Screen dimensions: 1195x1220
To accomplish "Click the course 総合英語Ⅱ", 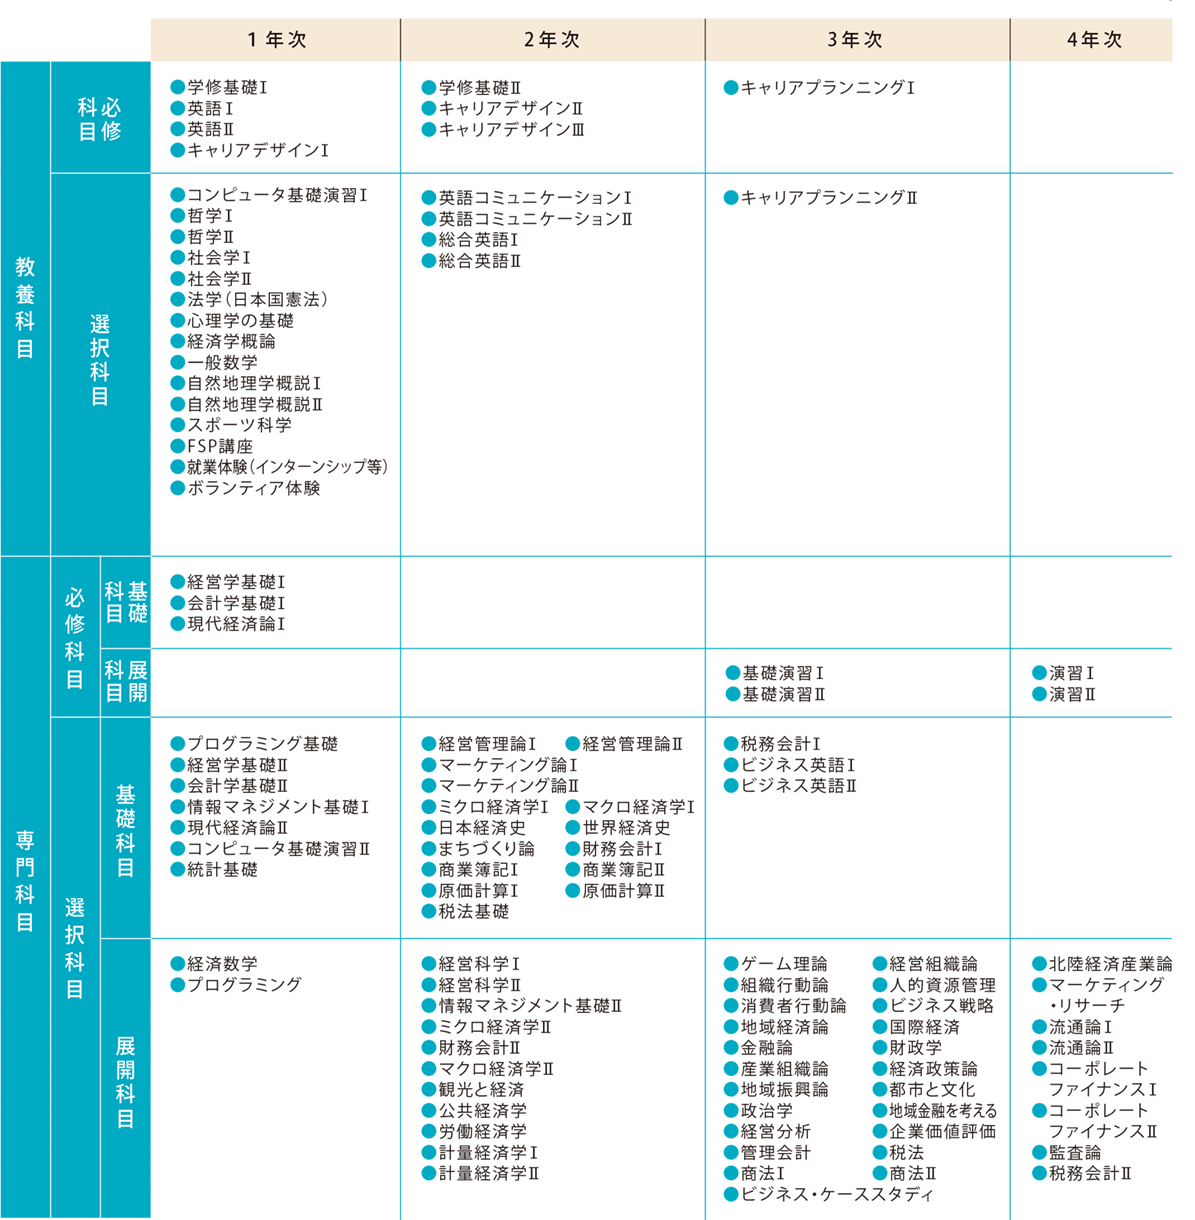I will click(472, 261).
